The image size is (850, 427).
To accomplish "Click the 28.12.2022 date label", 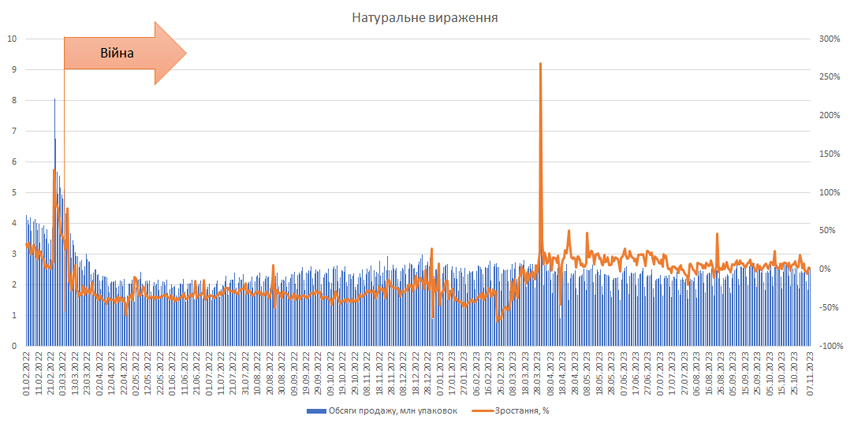I will (428, 374).
